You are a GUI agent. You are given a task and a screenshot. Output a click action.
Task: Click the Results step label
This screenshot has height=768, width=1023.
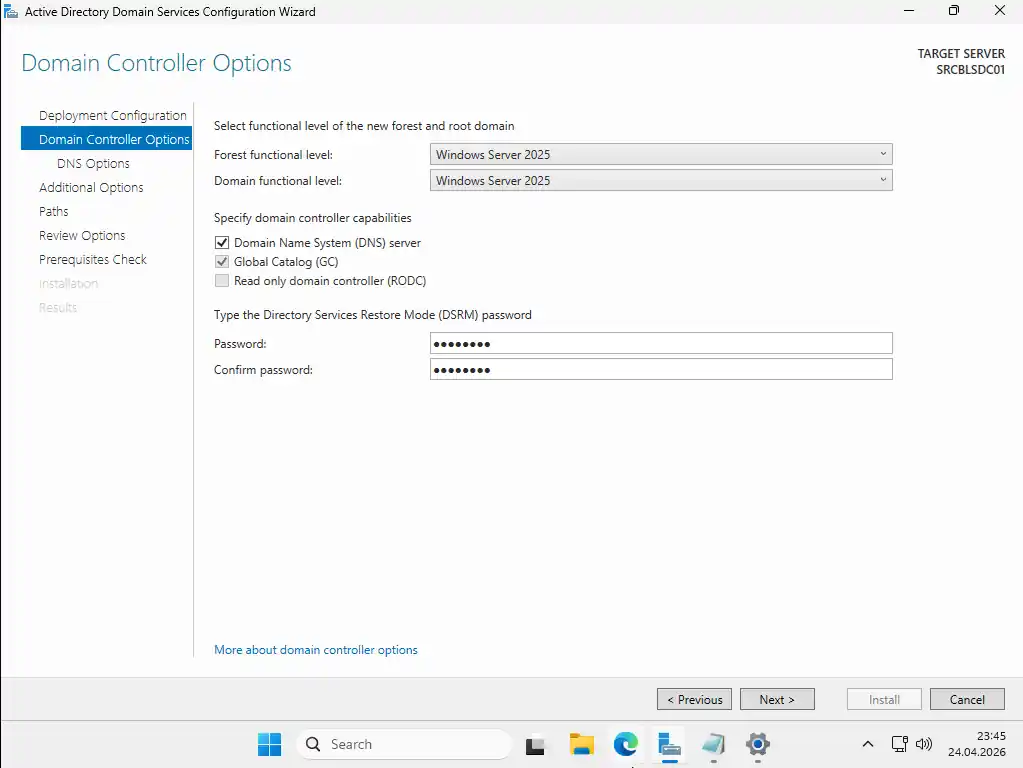tap(58, 307)
